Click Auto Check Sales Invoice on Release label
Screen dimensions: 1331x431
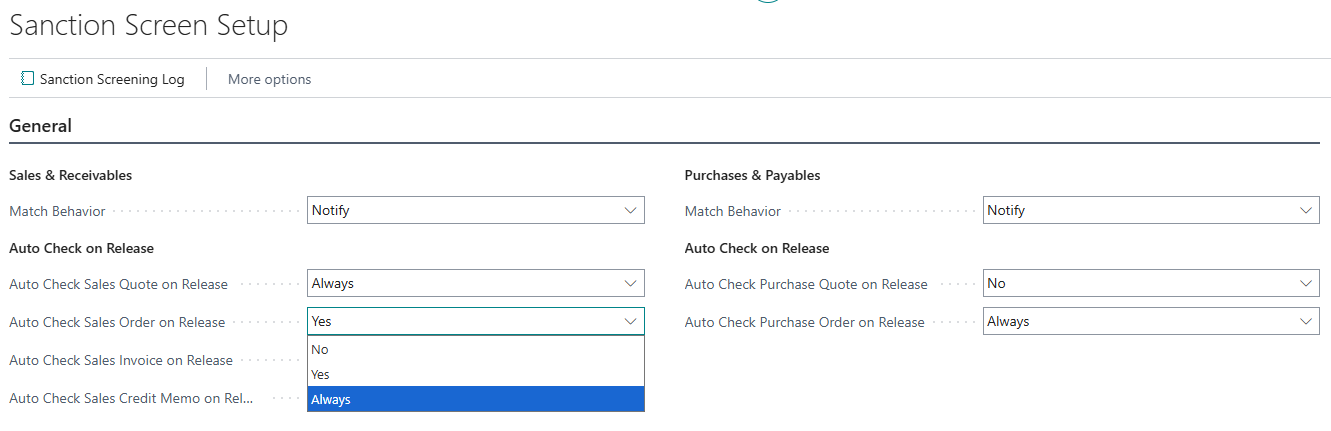[x=121, y=360]
